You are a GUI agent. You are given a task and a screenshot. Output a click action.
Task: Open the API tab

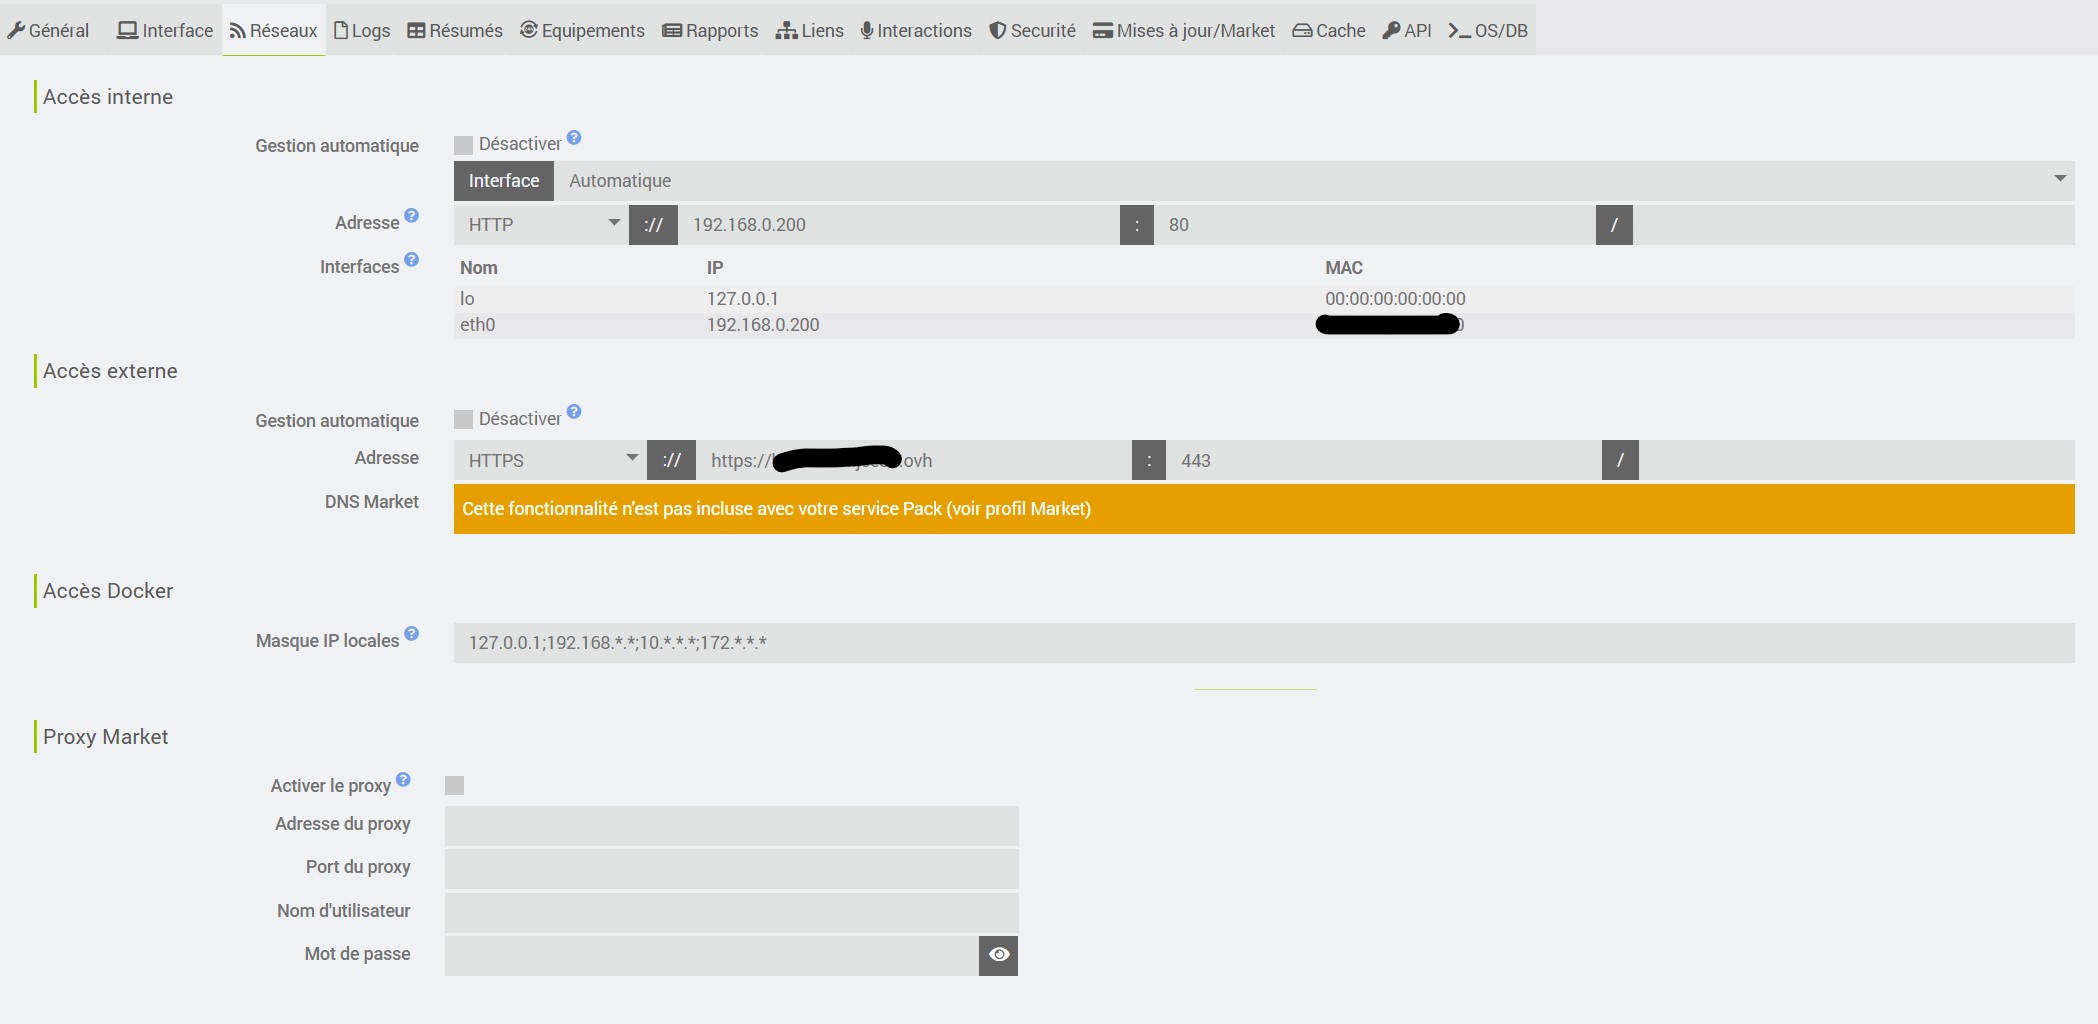pyautogui.click(x=1407, y=30)
